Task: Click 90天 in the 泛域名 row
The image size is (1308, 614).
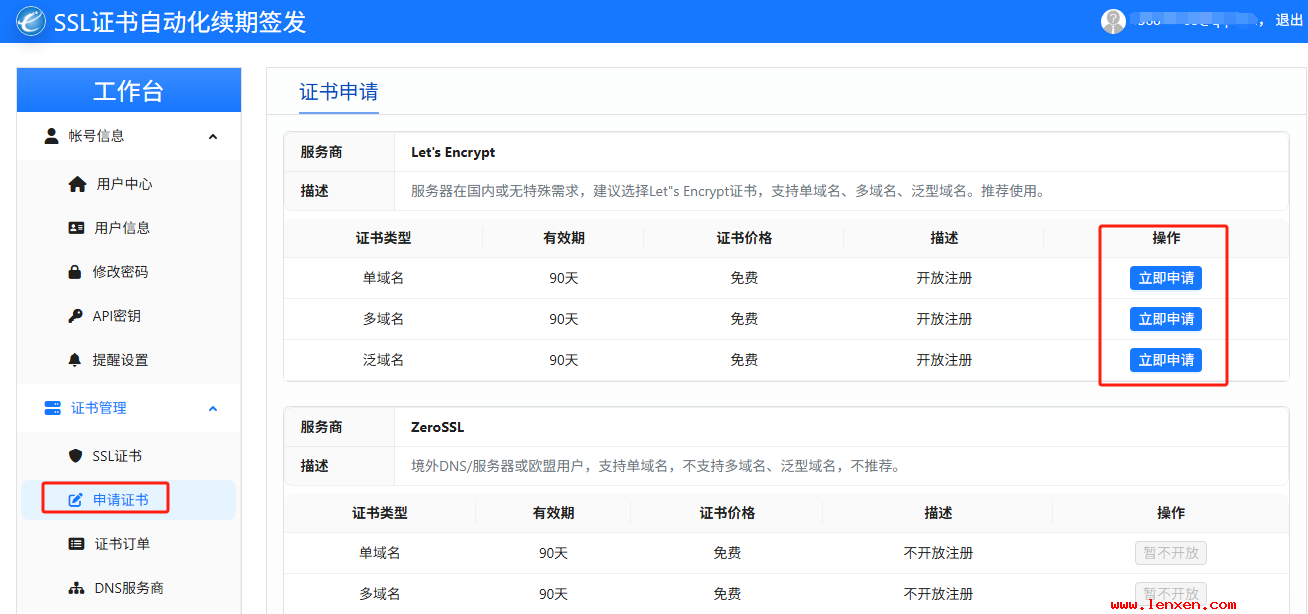Action: (564, 360)
